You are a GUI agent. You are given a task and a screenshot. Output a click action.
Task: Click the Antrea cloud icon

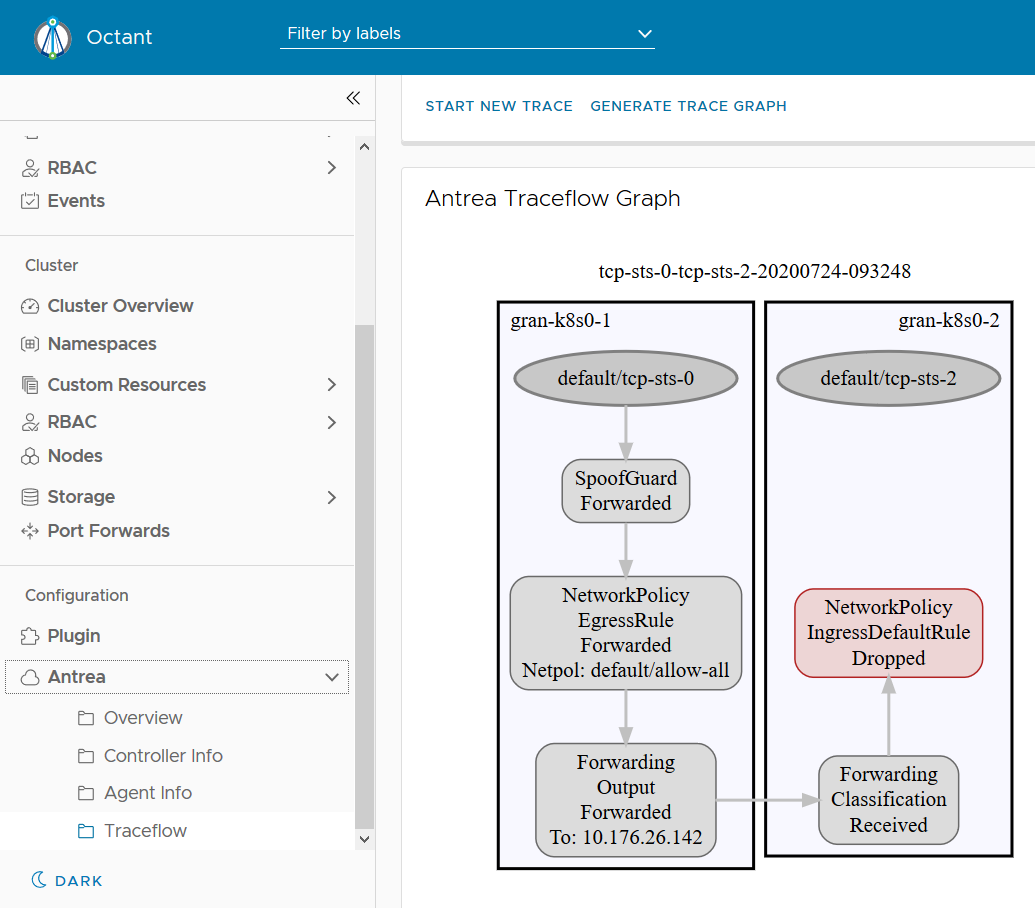coord(30,677)
